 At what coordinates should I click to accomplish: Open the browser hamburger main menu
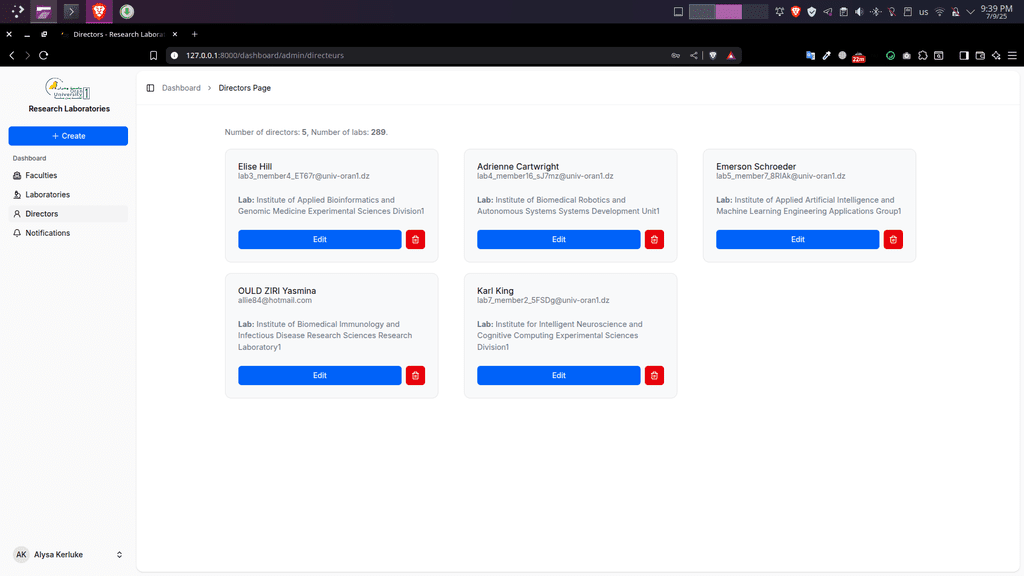coord(1012,55)
